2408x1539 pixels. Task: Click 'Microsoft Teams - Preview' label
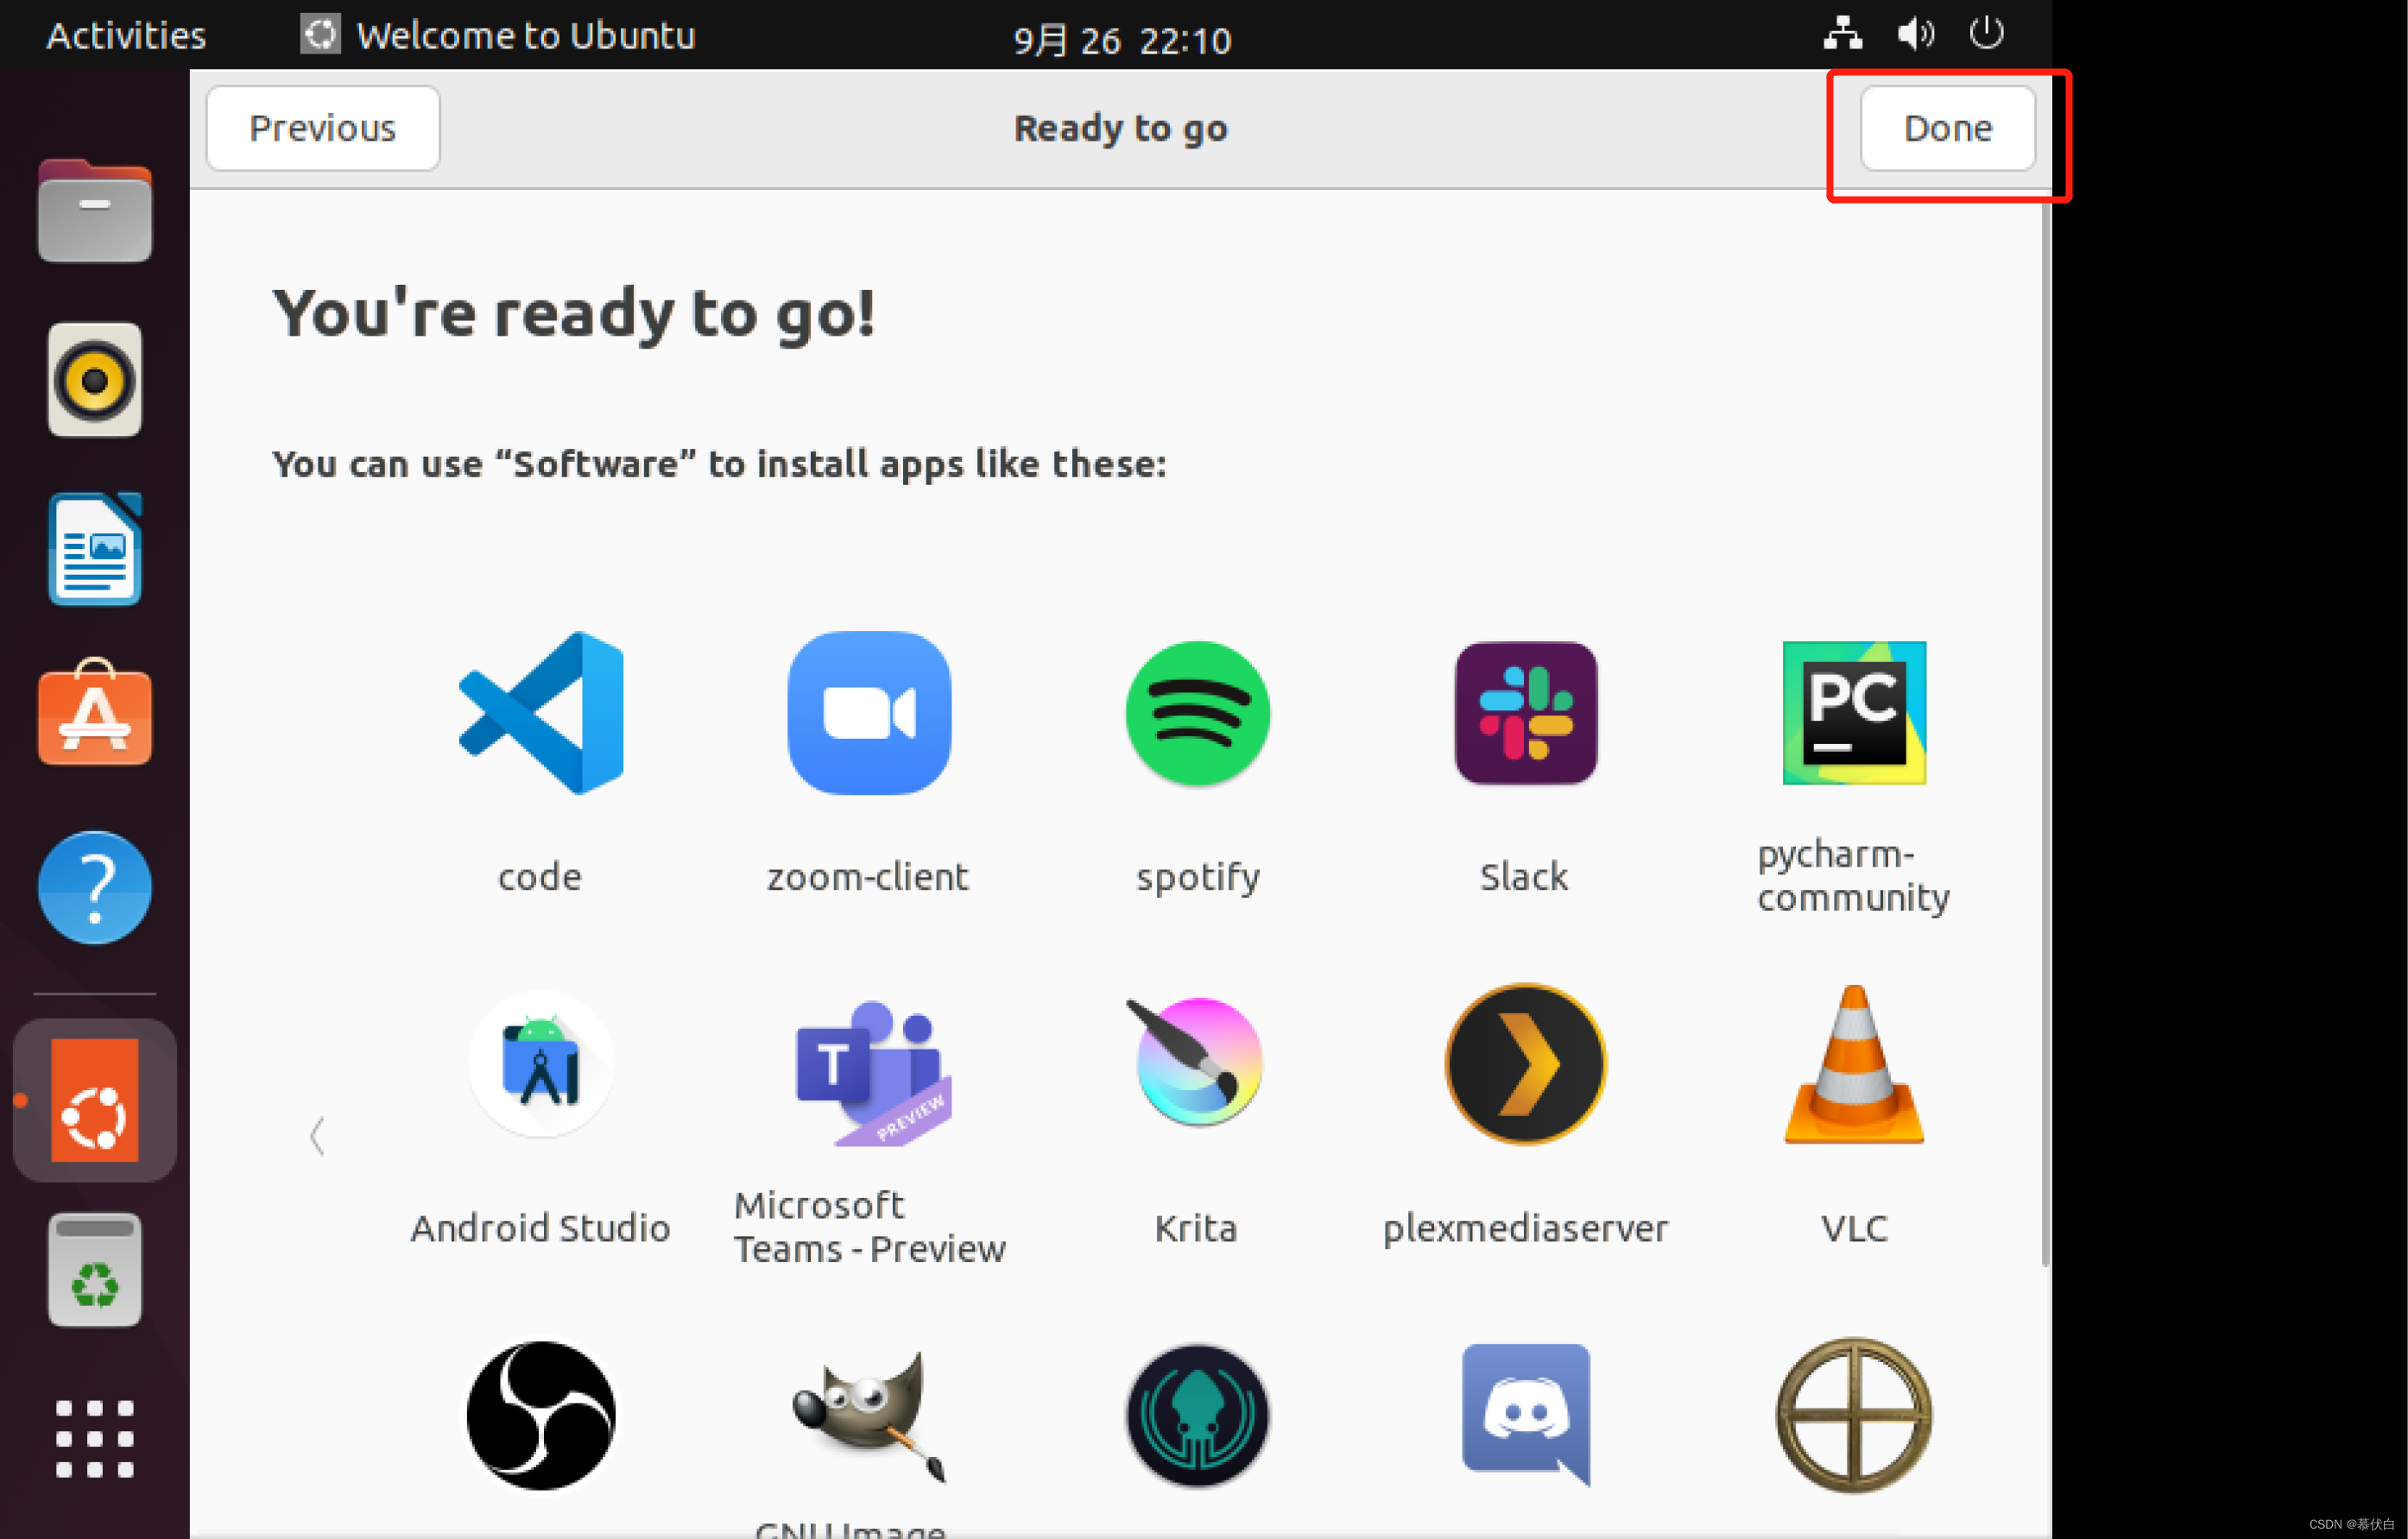click(869, 1228)
